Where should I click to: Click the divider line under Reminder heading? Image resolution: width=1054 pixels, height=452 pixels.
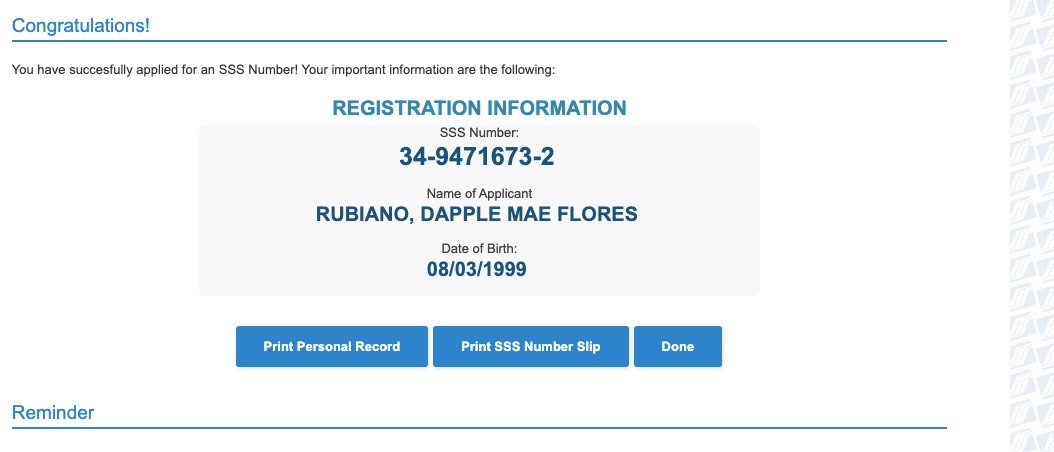click(x=479, y=428)
